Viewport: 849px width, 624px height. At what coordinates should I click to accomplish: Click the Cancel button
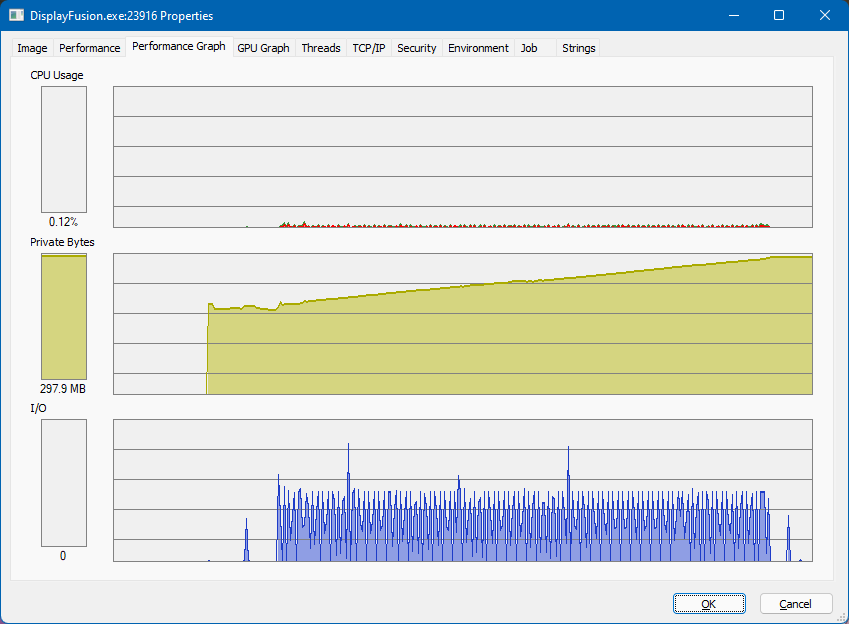pos(796,604)
